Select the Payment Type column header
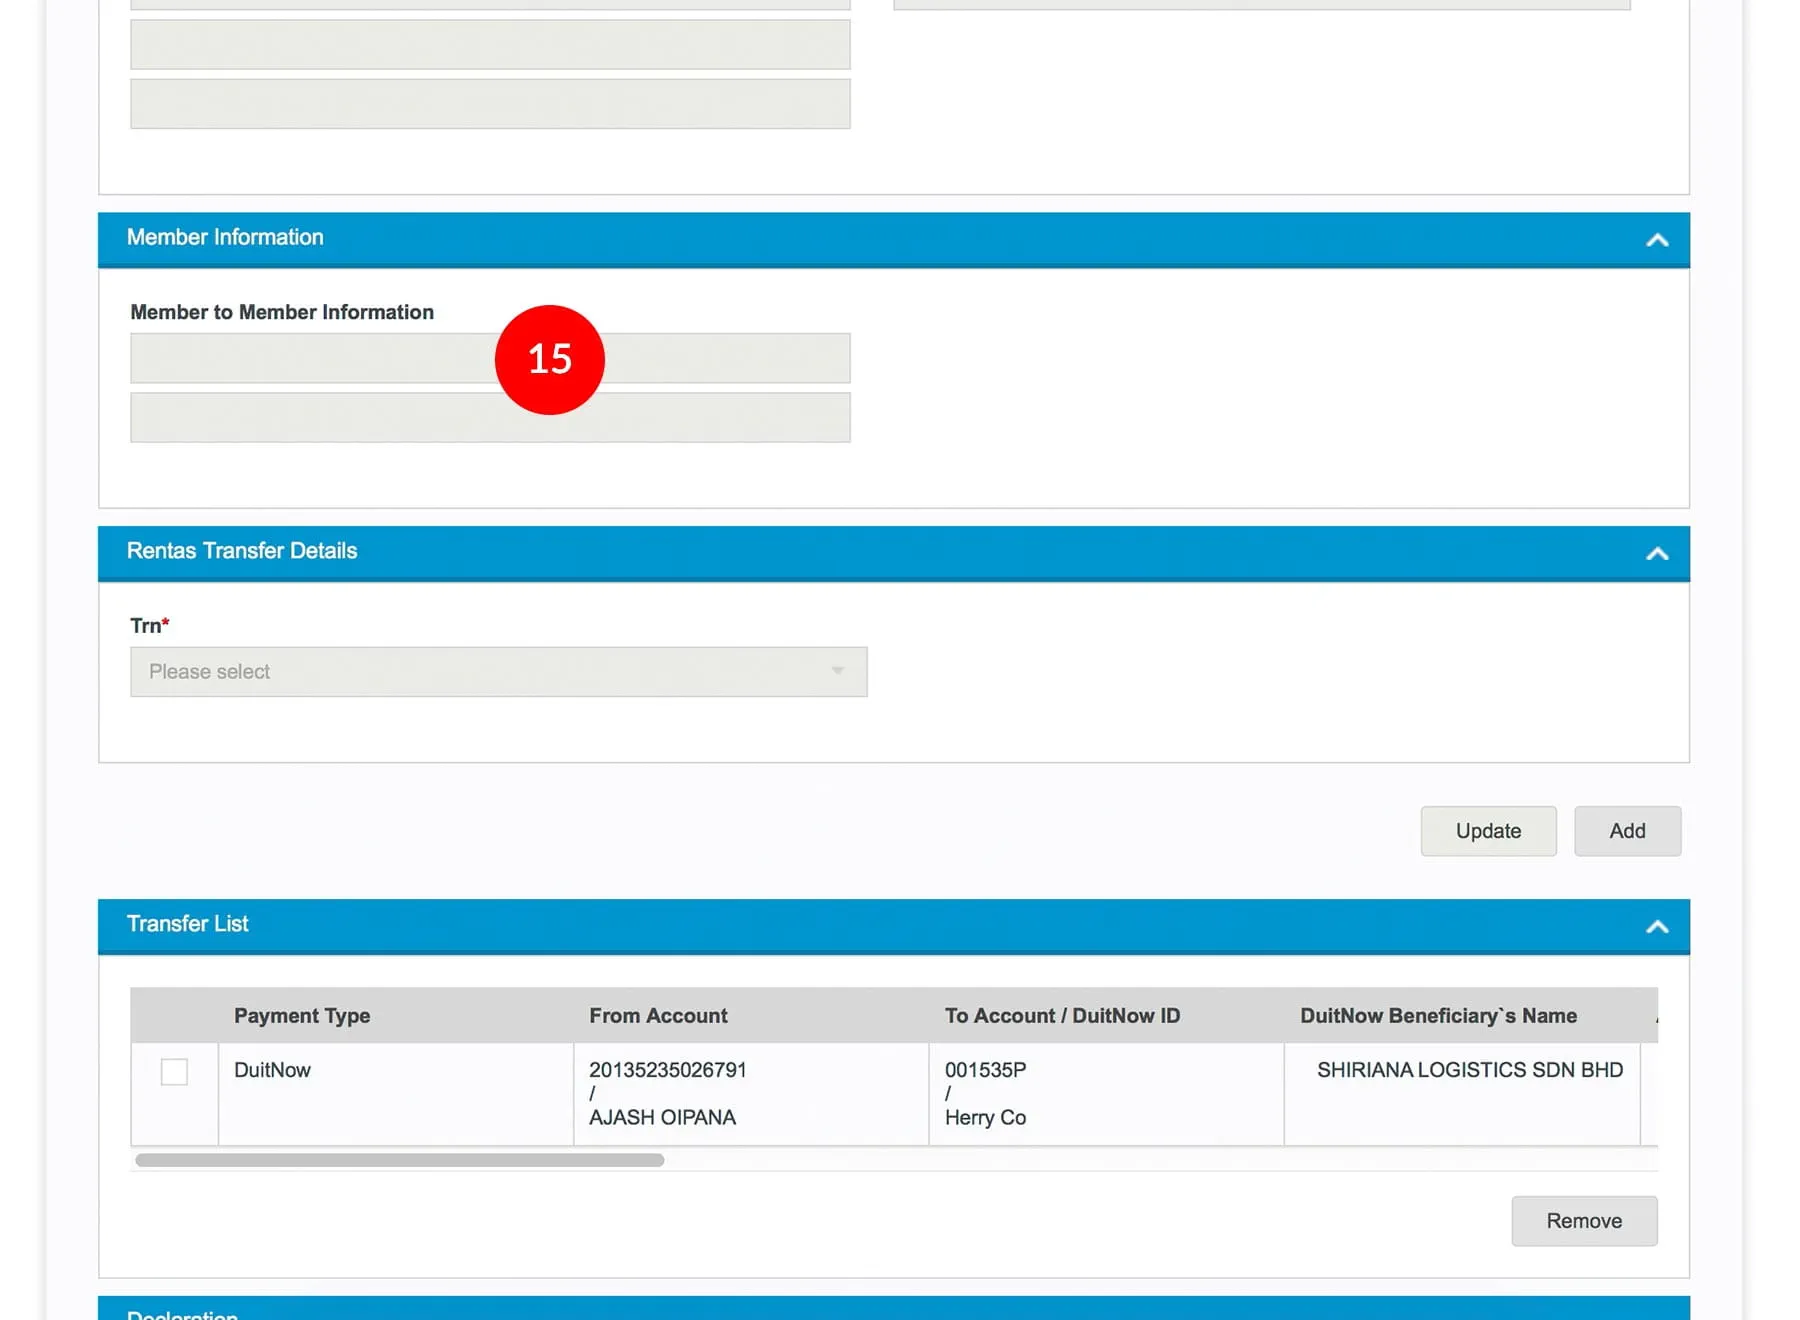 pos(302,1016)
